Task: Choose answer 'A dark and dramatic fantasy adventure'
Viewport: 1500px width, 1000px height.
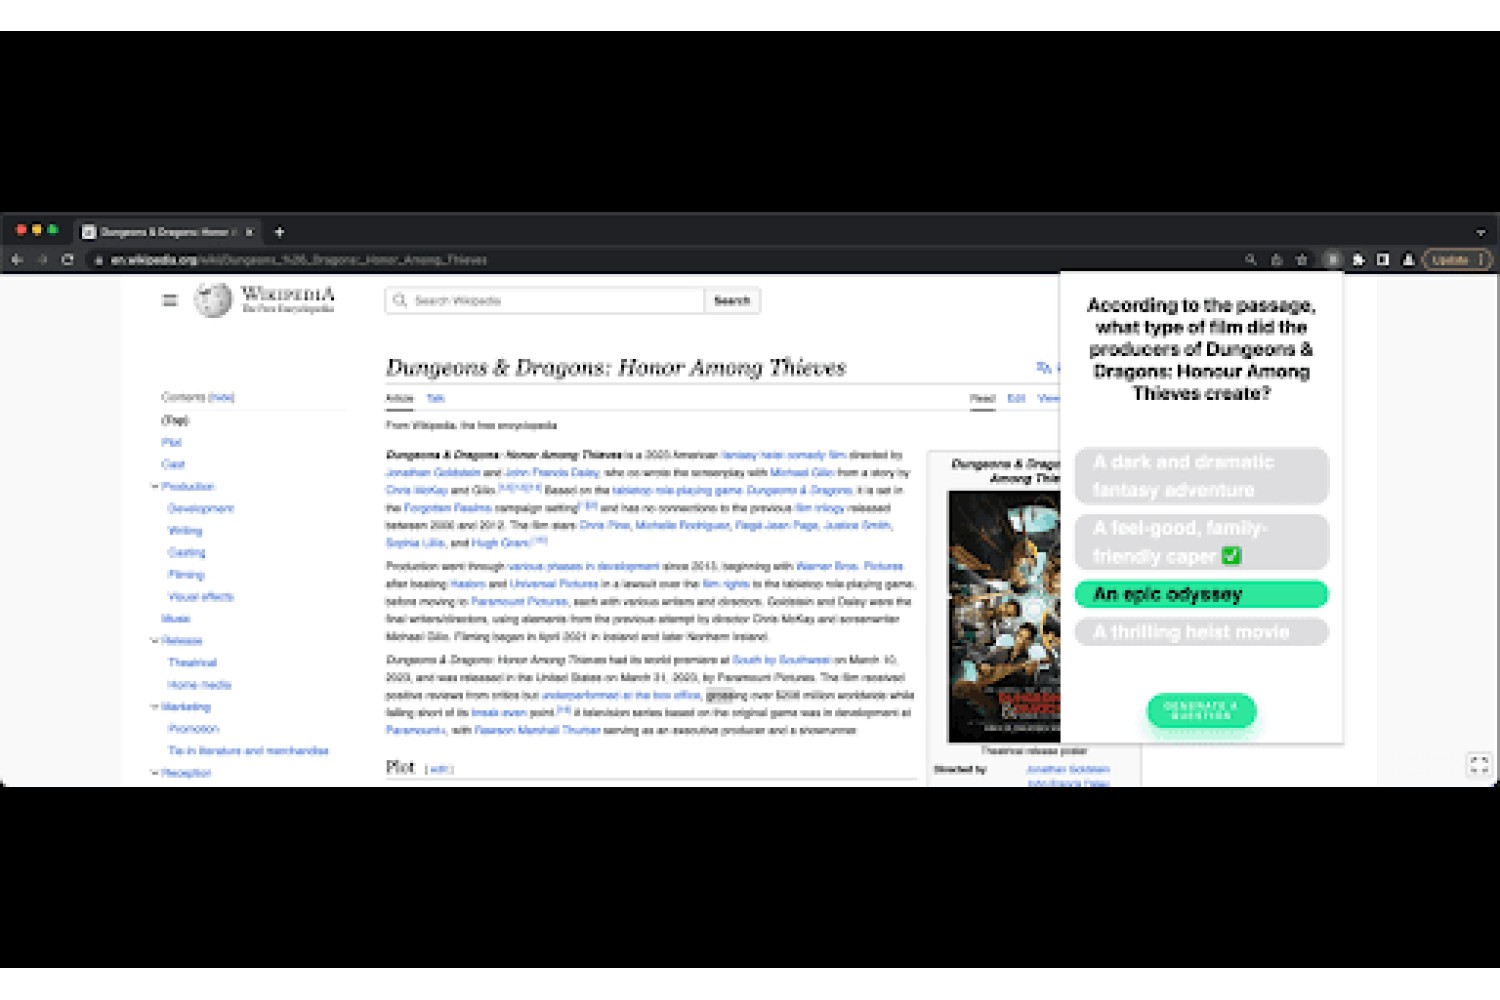Action: click(1201, 476)
